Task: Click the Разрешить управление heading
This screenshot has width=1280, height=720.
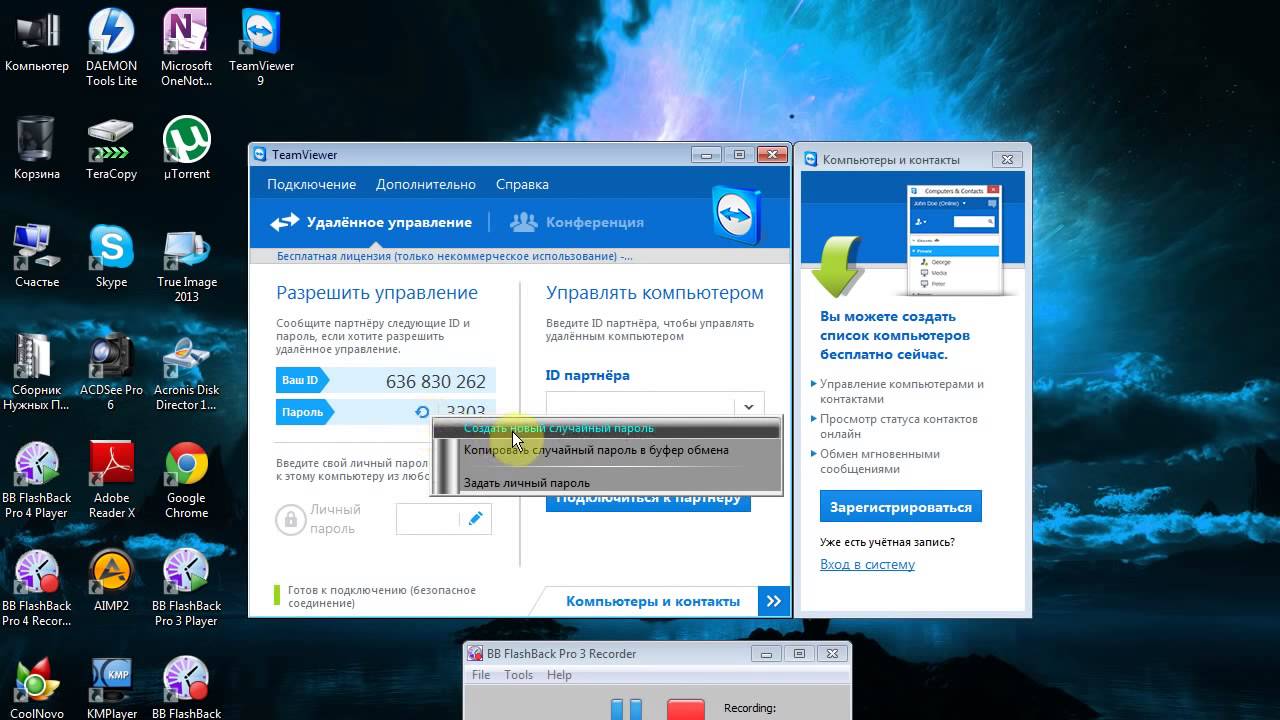Action: pyautogui.click(x=377, y=293)
